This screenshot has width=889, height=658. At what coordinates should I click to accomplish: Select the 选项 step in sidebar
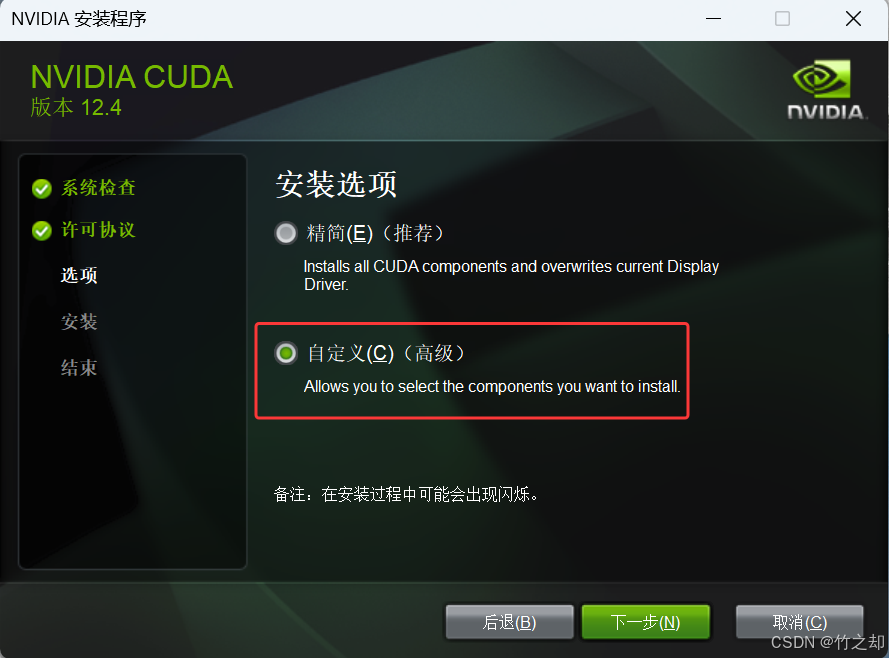point(79,275)
